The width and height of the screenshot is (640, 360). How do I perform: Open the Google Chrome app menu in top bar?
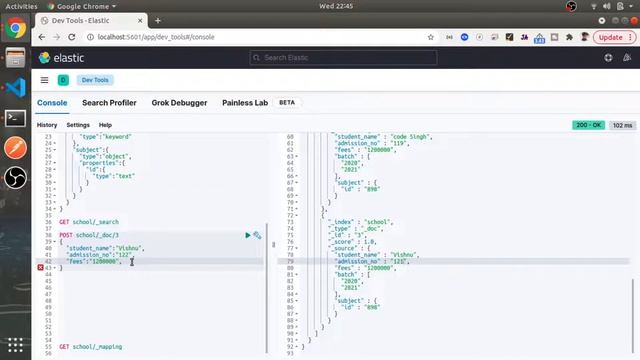82,6
